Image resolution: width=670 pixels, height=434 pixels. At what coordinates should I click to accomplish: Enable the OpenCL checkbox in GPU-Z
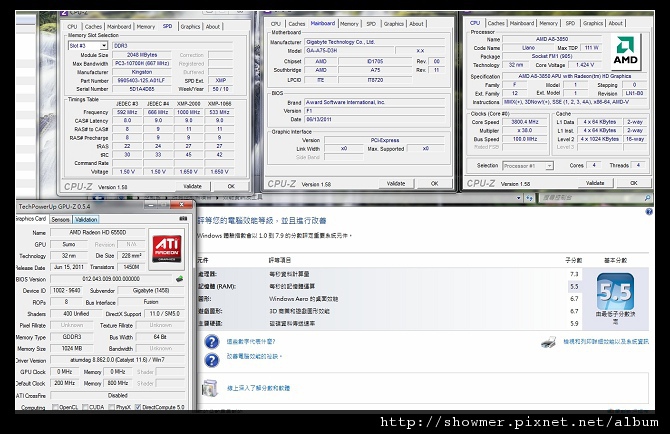[x=55, y=407]
